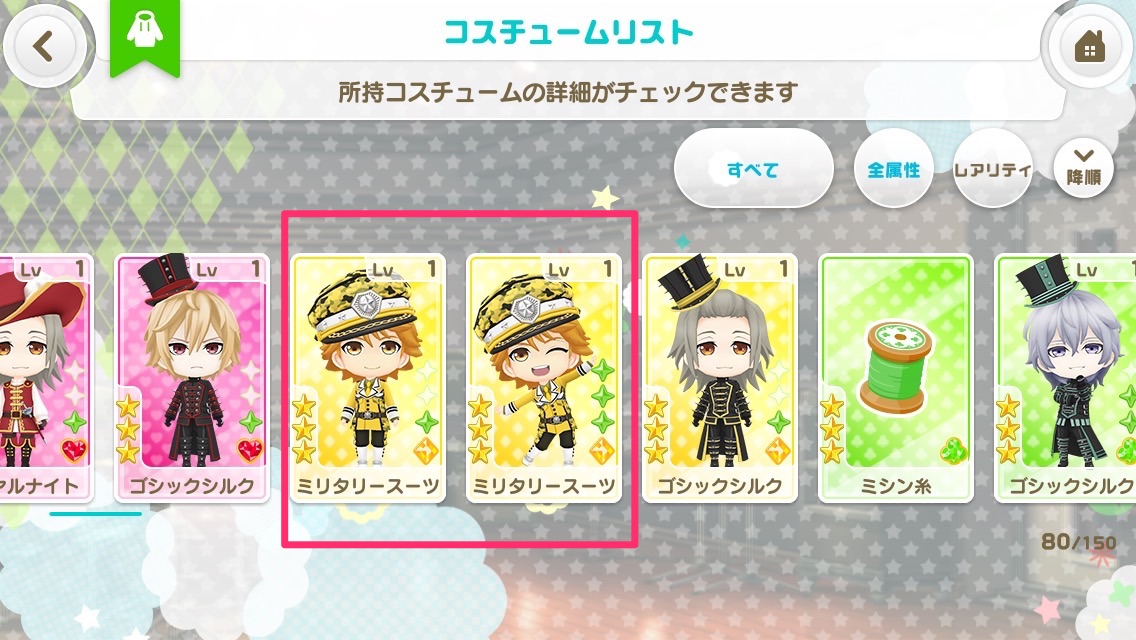Open the 全属性 attribute filter
The width and height of the screenshot is (1136, 640).
pos(893,169)
